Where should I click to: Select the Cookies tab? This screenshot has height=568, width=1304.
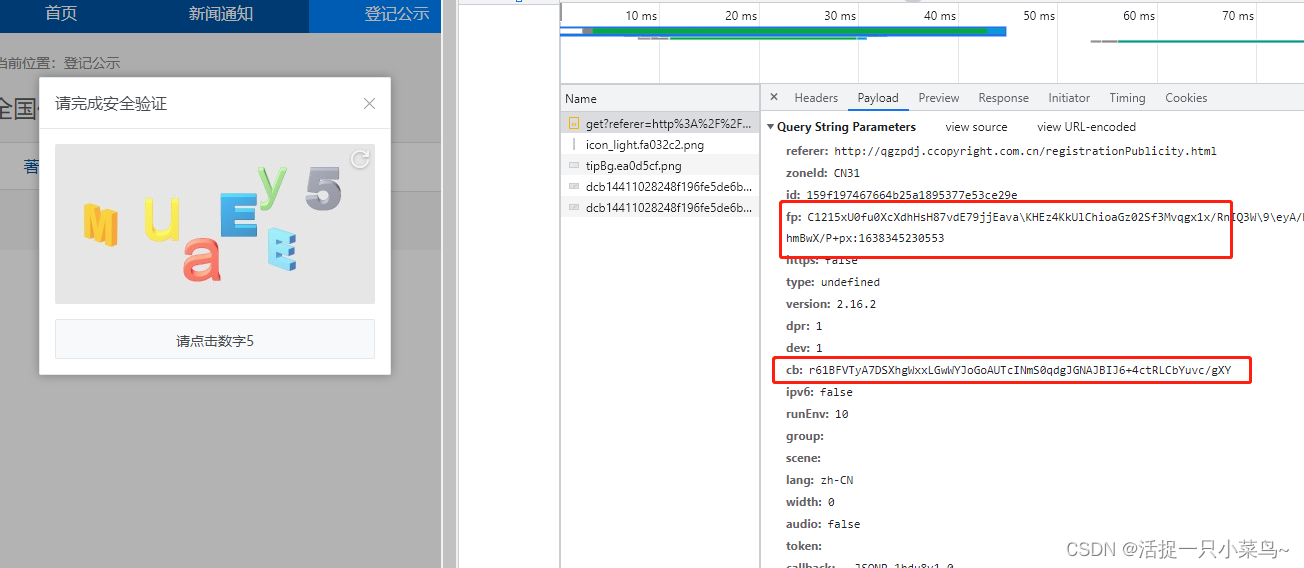coord(1186,98)
